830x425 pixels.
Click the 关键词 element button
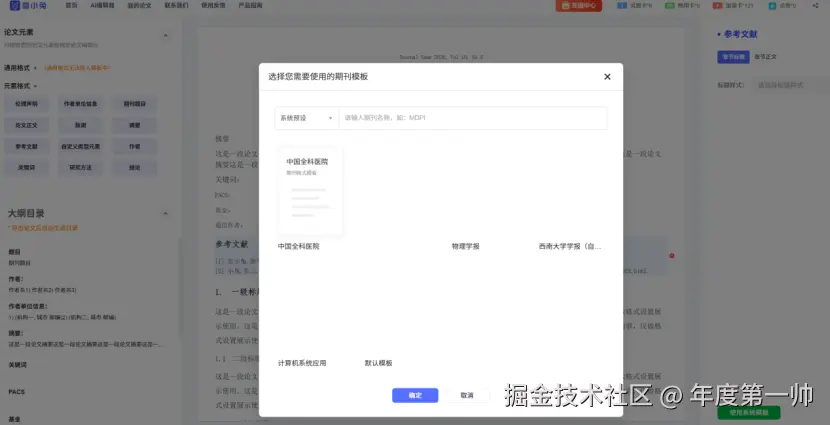click(x=26, y=168)
